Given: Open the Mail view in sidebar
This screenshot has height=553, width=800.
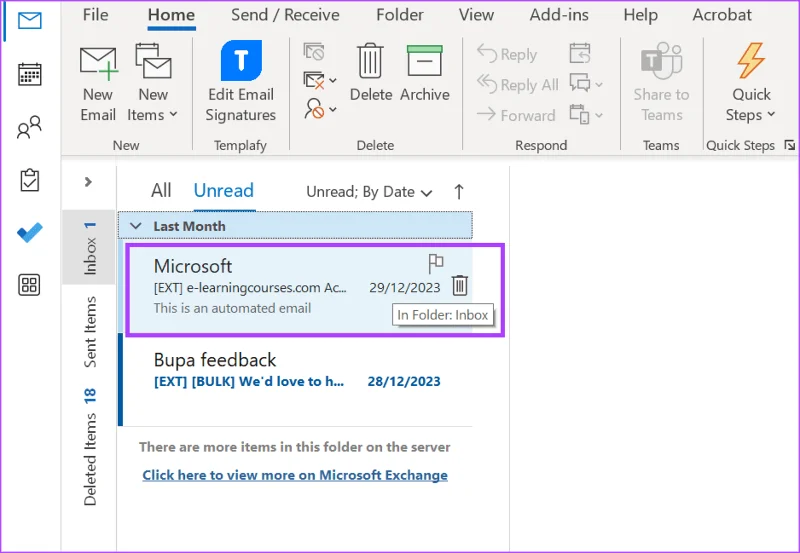Looking at the screenshot, I should pyautogui.click(x=30, y=20).
